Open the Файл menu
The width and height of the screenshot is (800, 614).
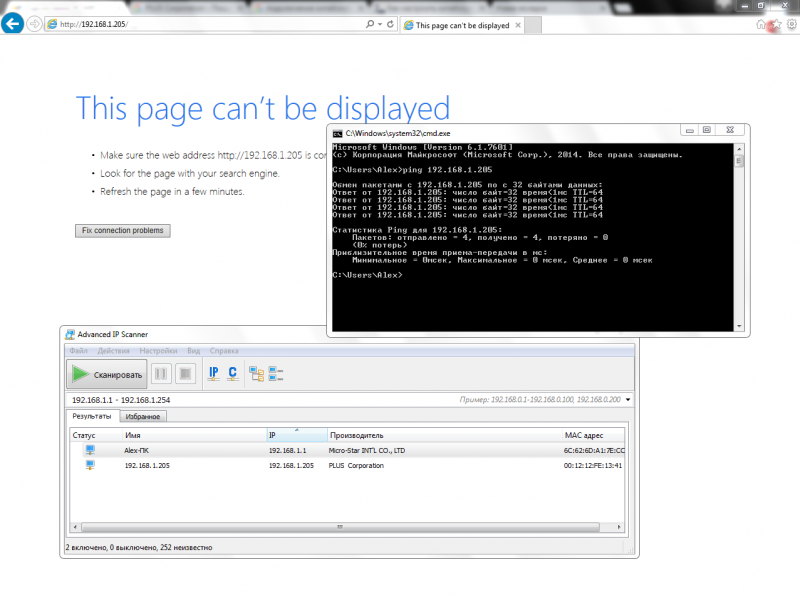(78, 351)
